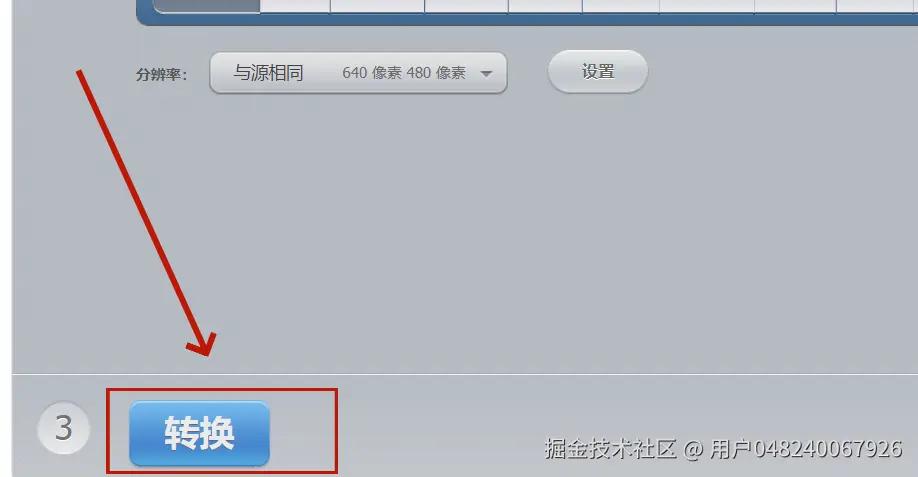Click the 640 像素 480 像素 value text
The image size is (918, 477).
click(x=404, y=73)
